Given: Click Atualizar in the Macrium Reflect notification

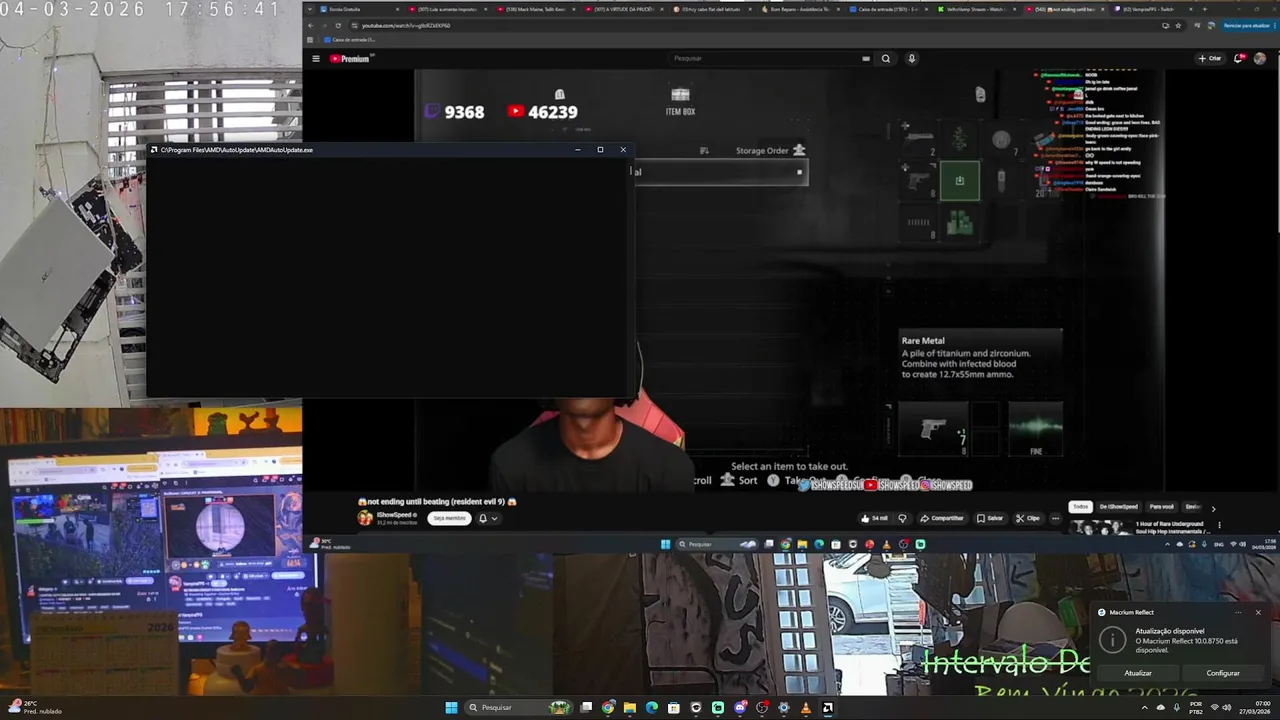Looking at the screenshot, I should point(1138,673).
